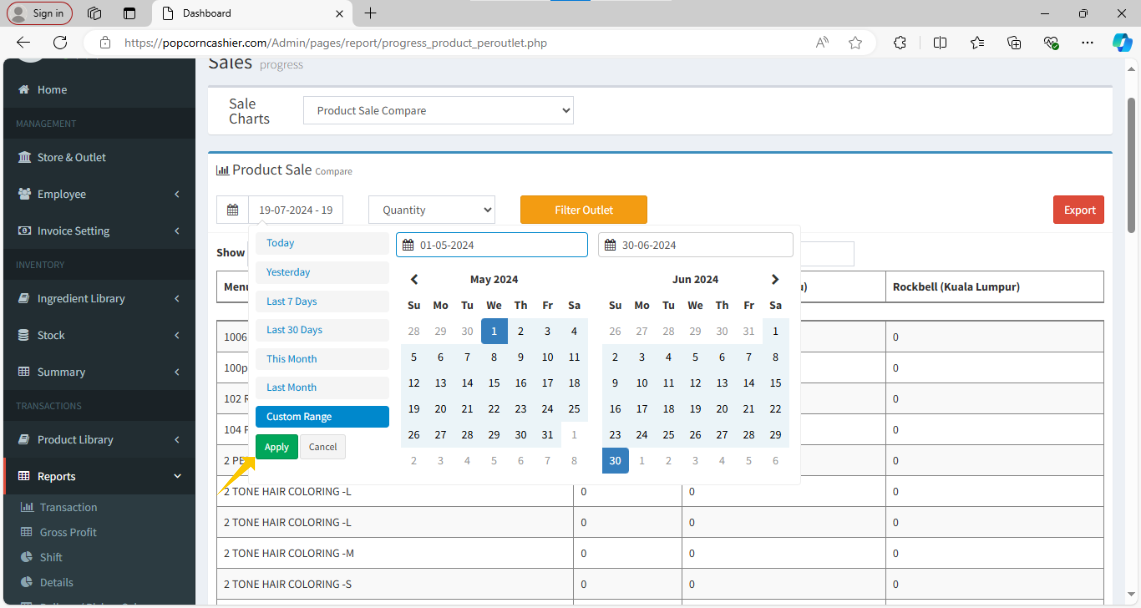Screen dimensions: 1141x608
Task: Expand Stock submenu chevron
Action: (177, 335)
